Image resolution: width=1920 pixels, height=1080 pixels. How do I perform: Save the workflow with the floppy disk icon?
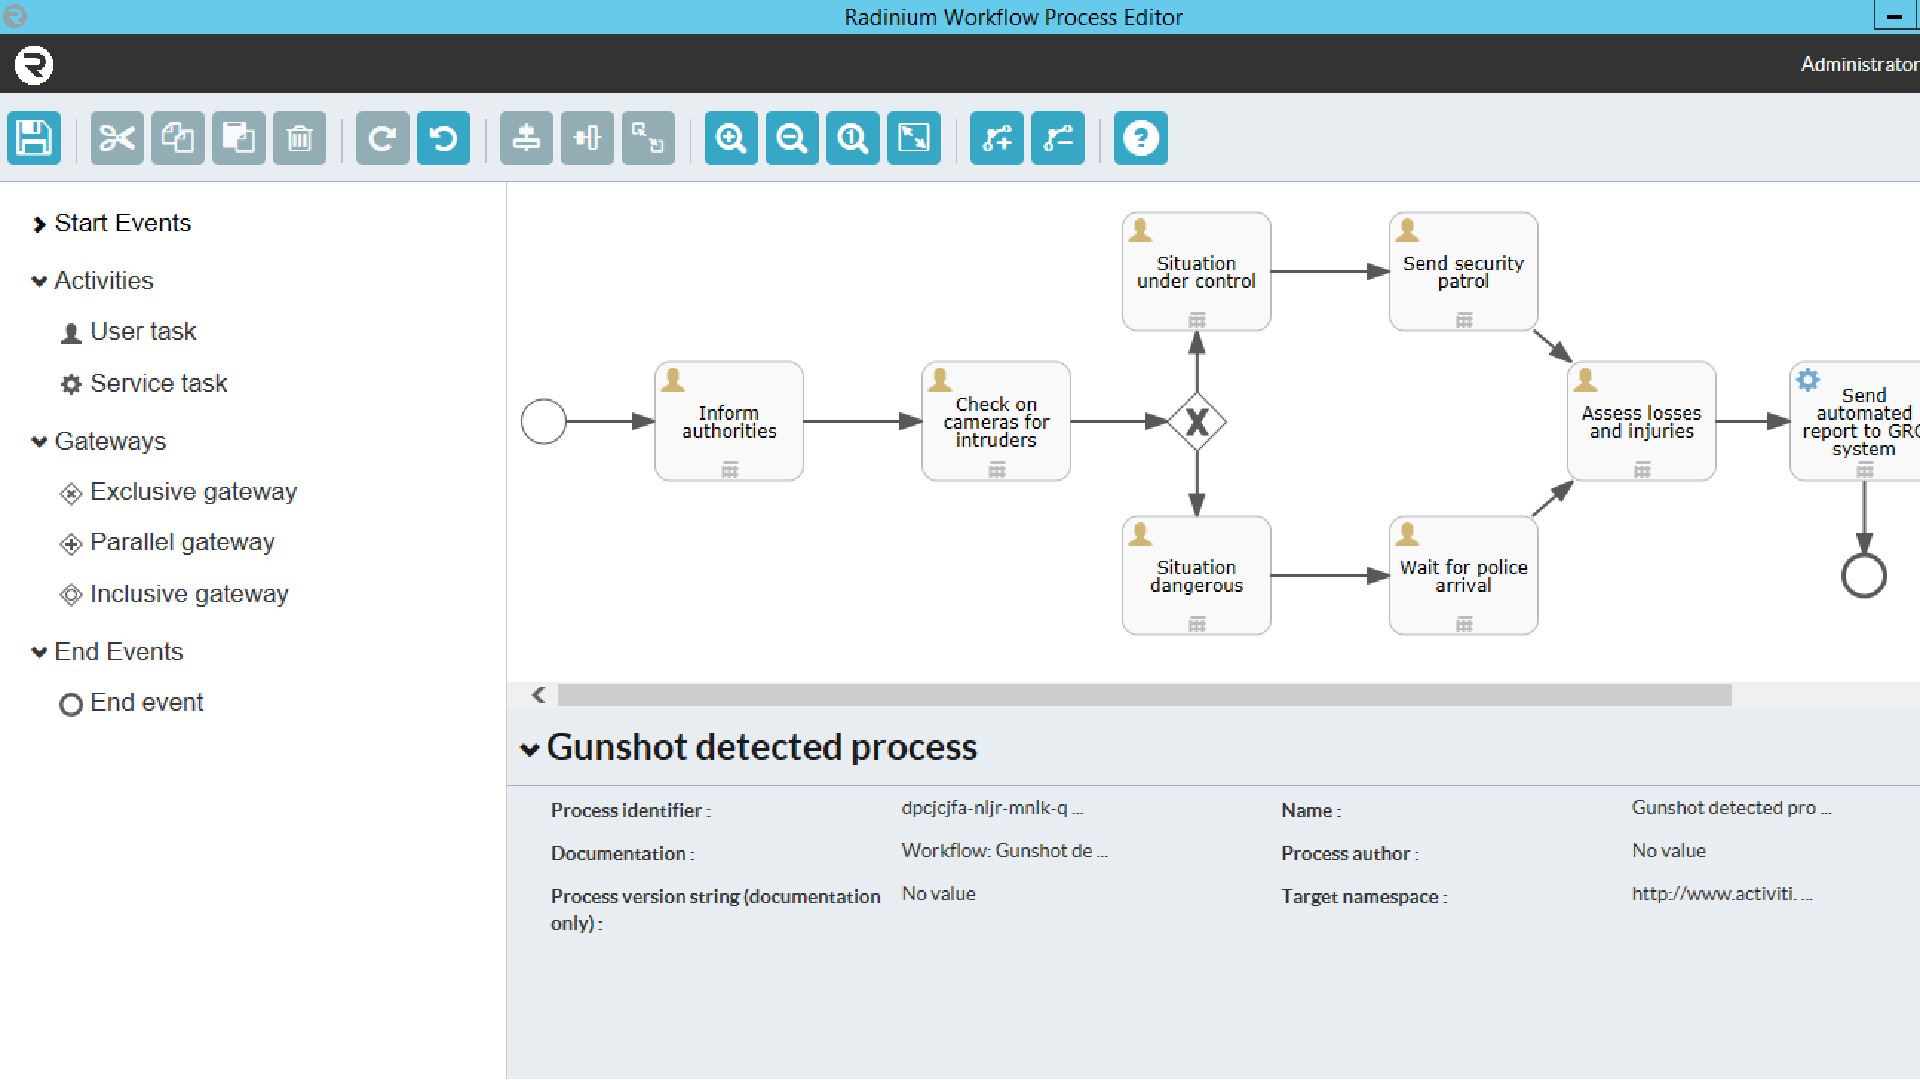pyautogui.click(x=34, y=138)
